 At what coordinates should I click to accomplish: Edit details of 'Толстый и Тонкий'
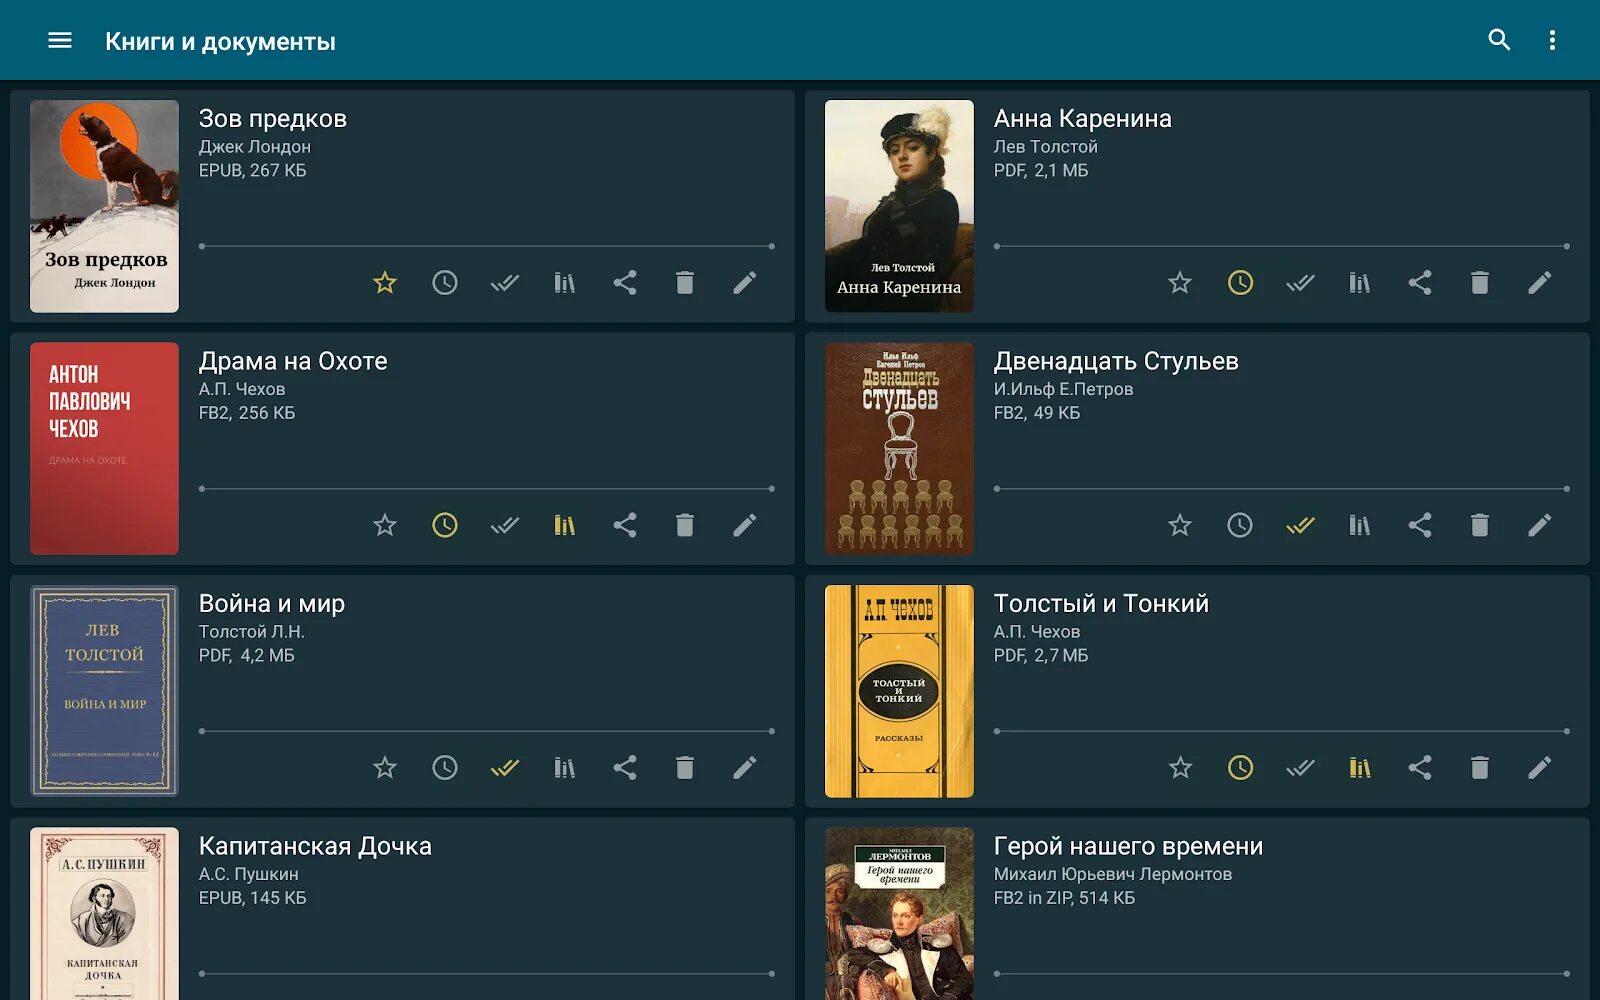pyautogui.click(x=1540, y=768)
